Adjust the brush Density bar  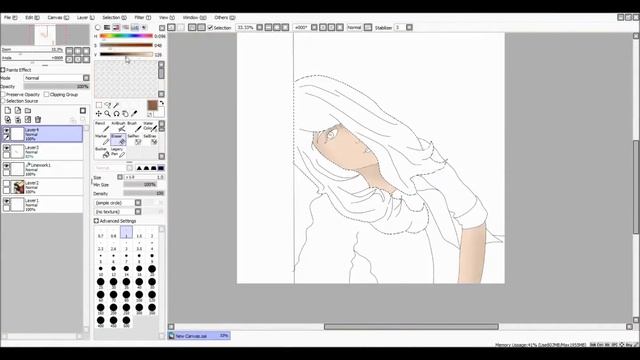coord(144,193)
